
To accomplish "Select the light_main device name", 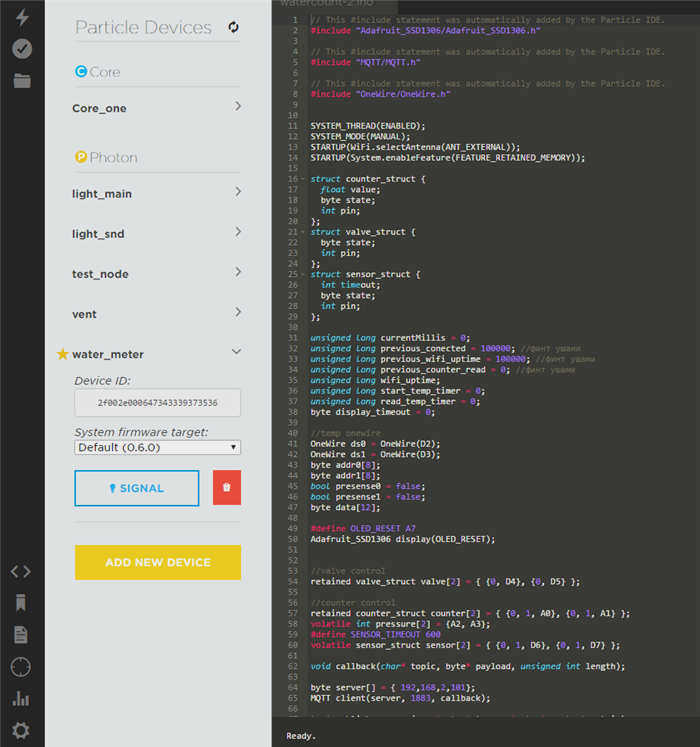I will (x=102, y=194).
